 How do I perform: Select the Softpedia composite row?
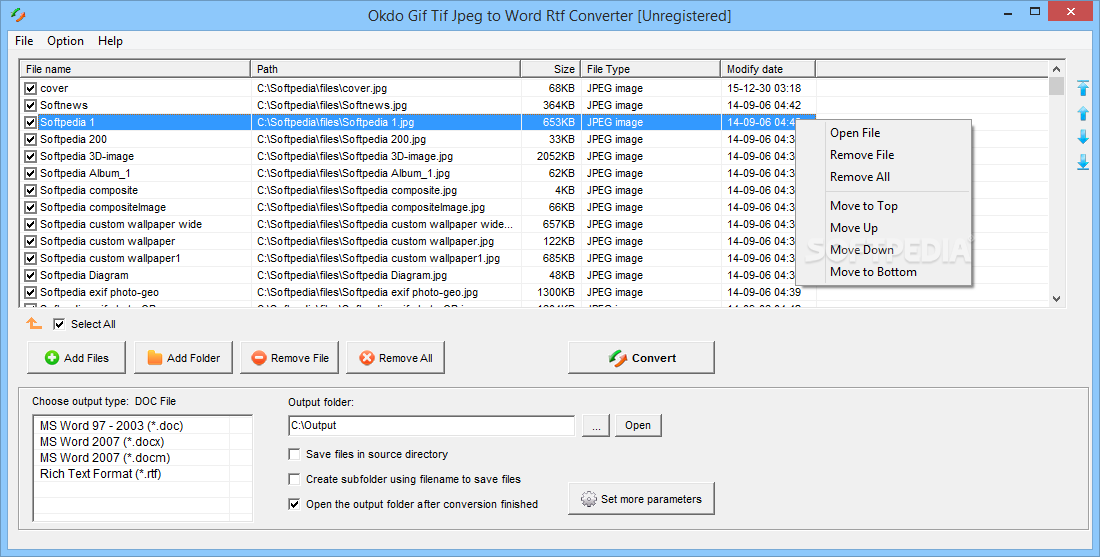pos(417,190)
